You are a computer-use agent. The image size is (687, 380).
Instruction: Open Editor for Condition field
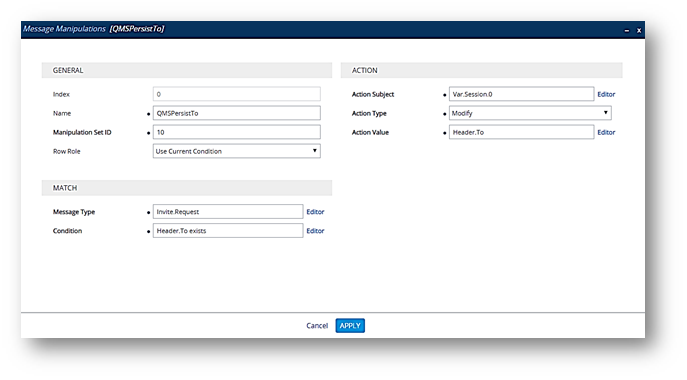[x=315, y=231]
